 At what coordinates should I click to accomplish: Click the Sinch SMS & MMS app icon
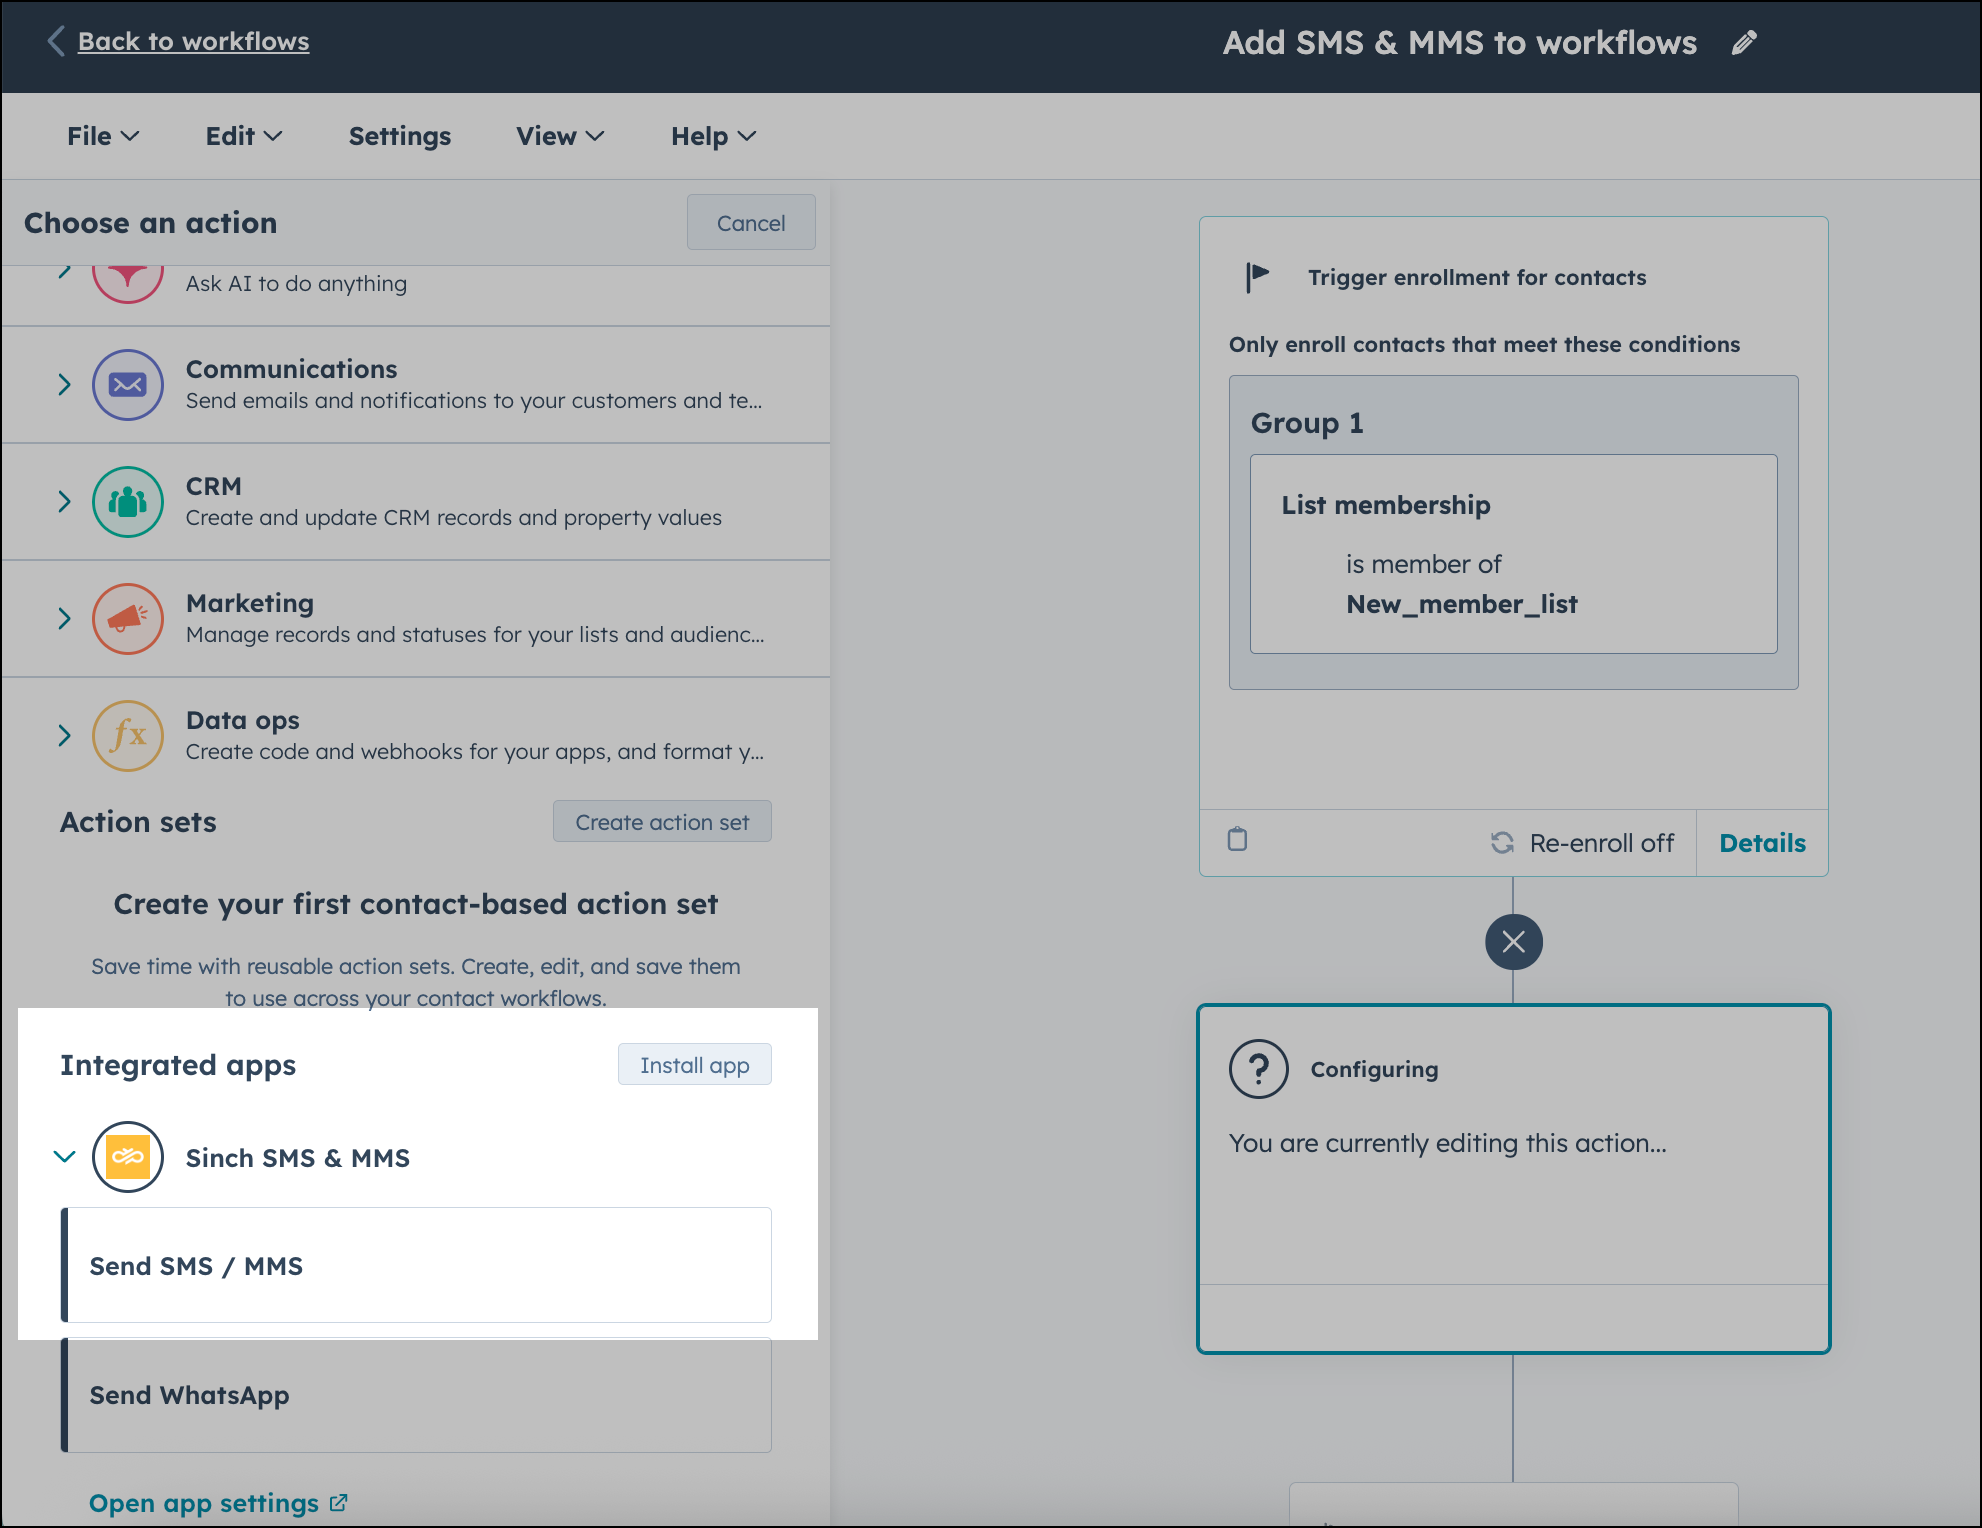(x=126, y=1157)
